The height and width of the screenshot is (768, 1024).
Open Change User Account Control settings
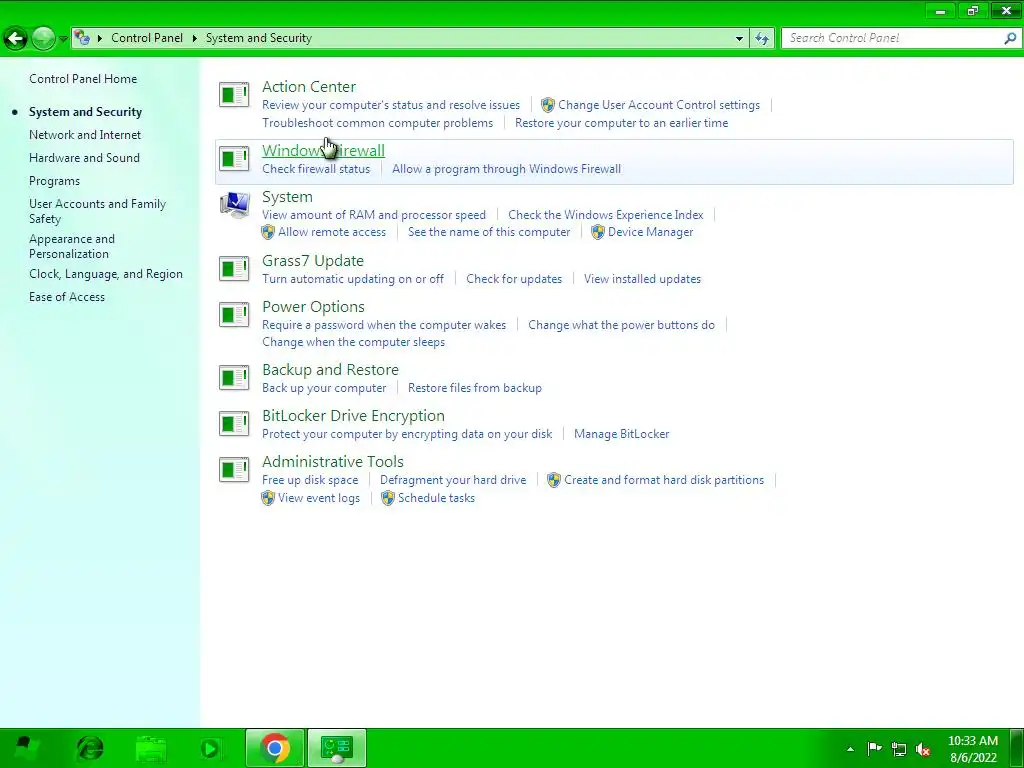pos(659,105)
